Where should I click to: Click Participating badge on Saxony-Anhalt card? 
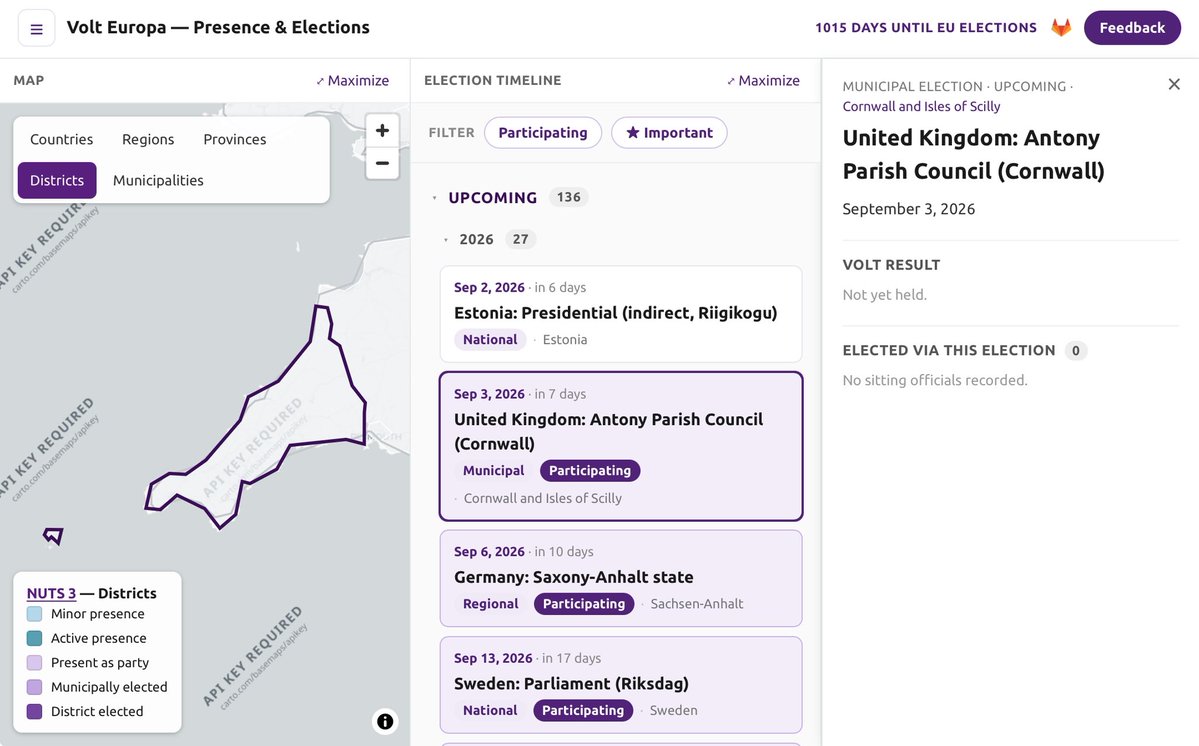coord(583,604)
